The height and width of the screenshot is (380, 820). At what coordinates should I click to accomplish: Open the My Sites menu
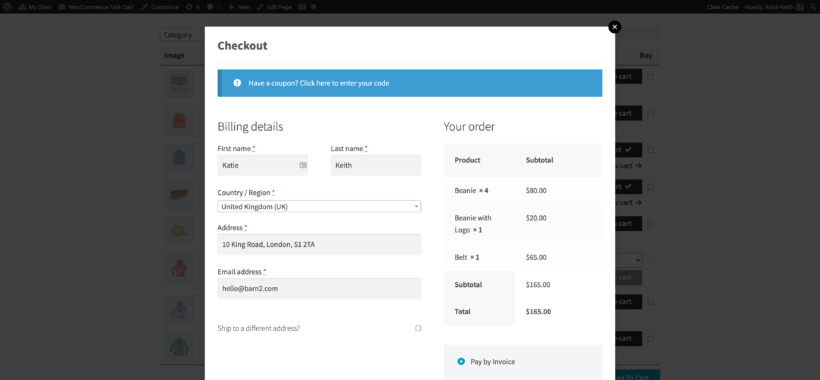(x=35, y=7)
